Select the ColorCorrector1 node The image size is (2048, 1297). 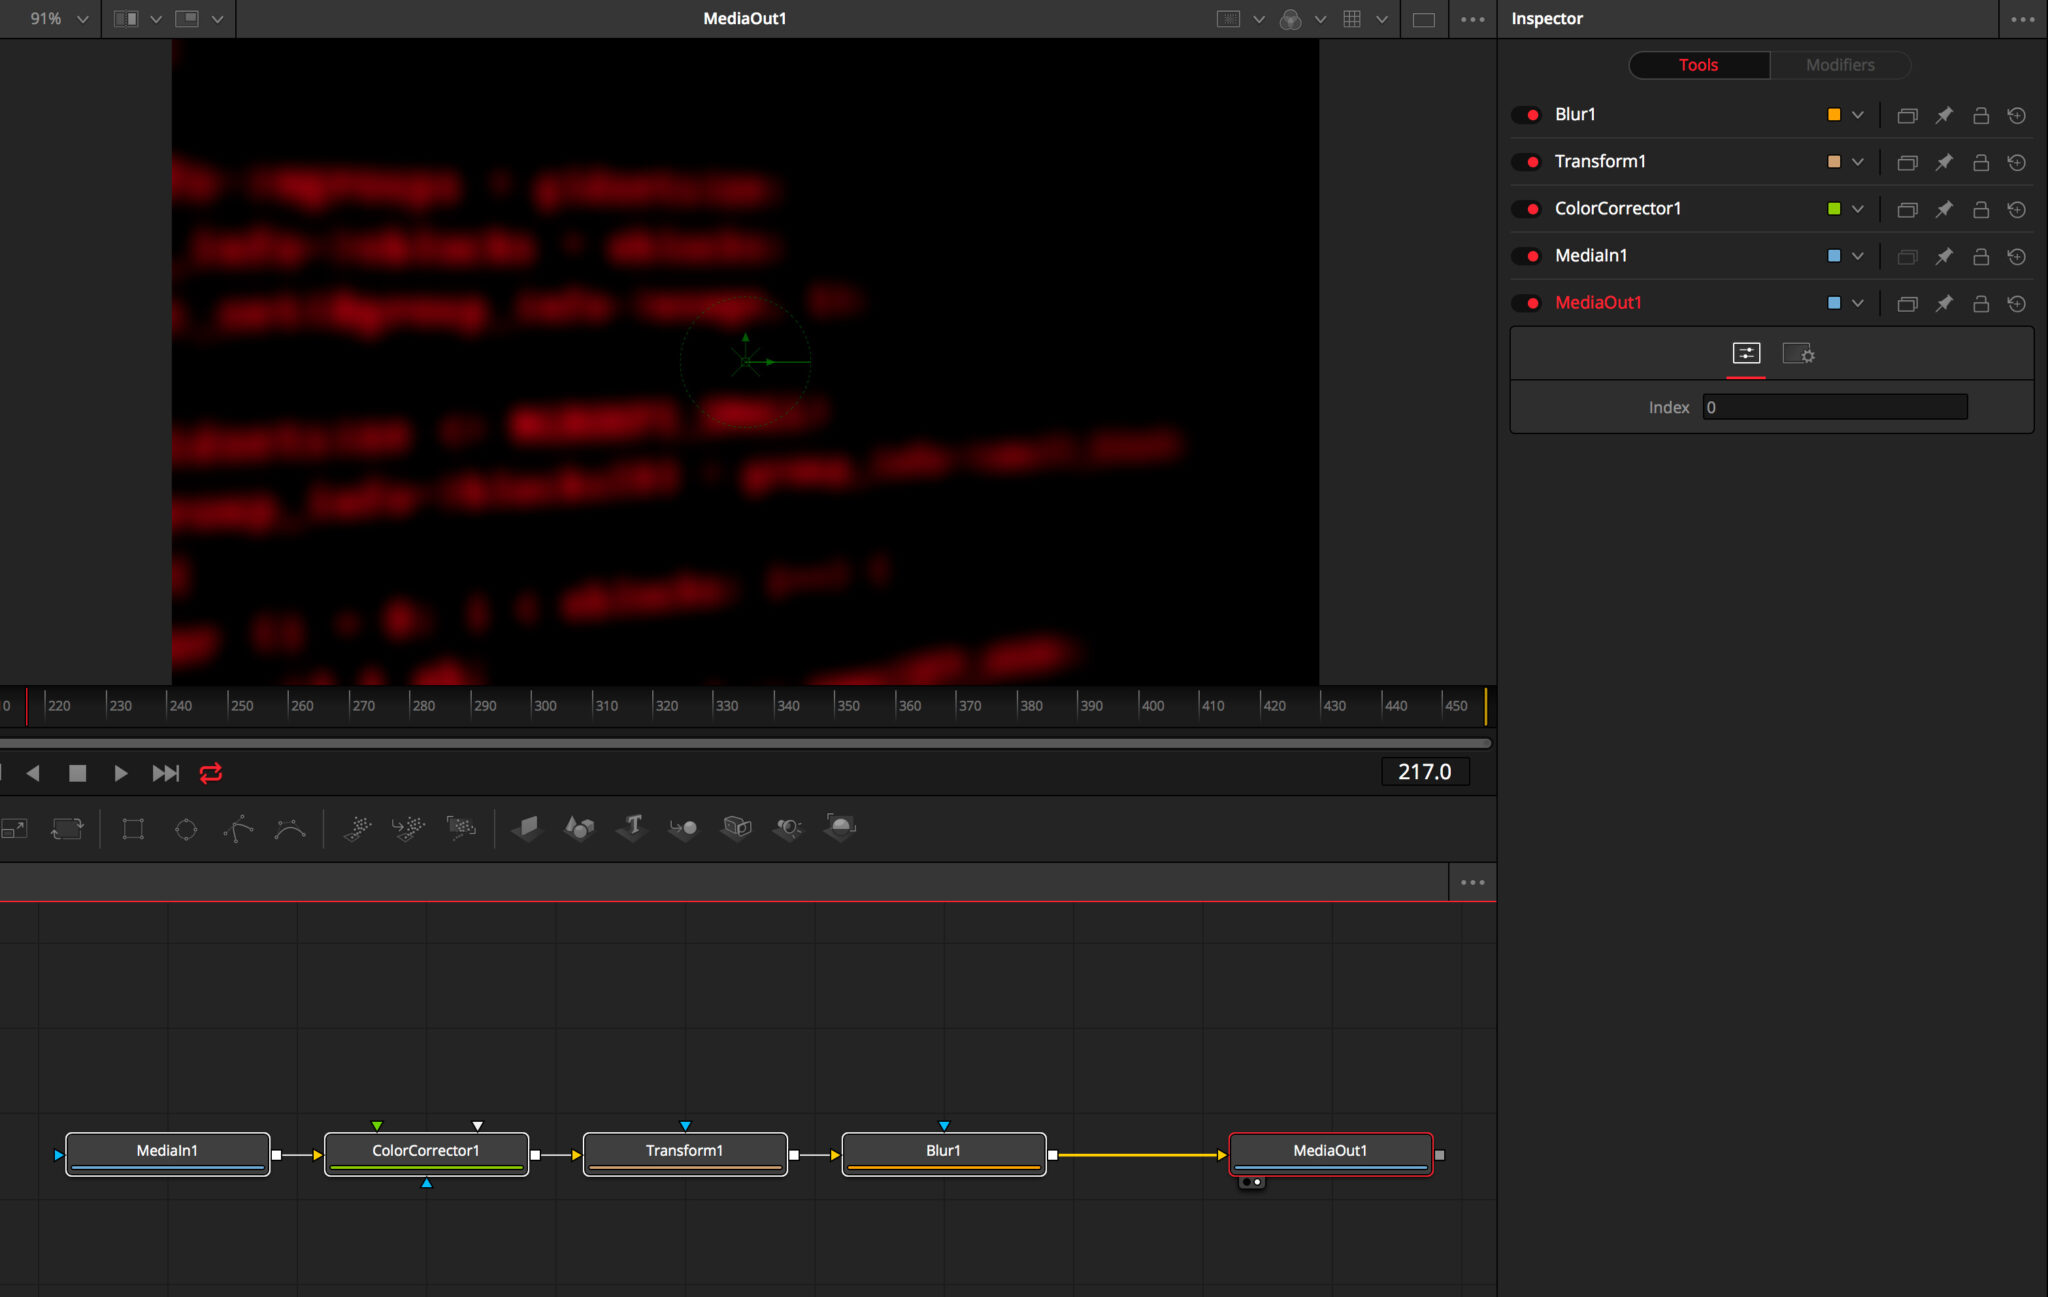426,1153
